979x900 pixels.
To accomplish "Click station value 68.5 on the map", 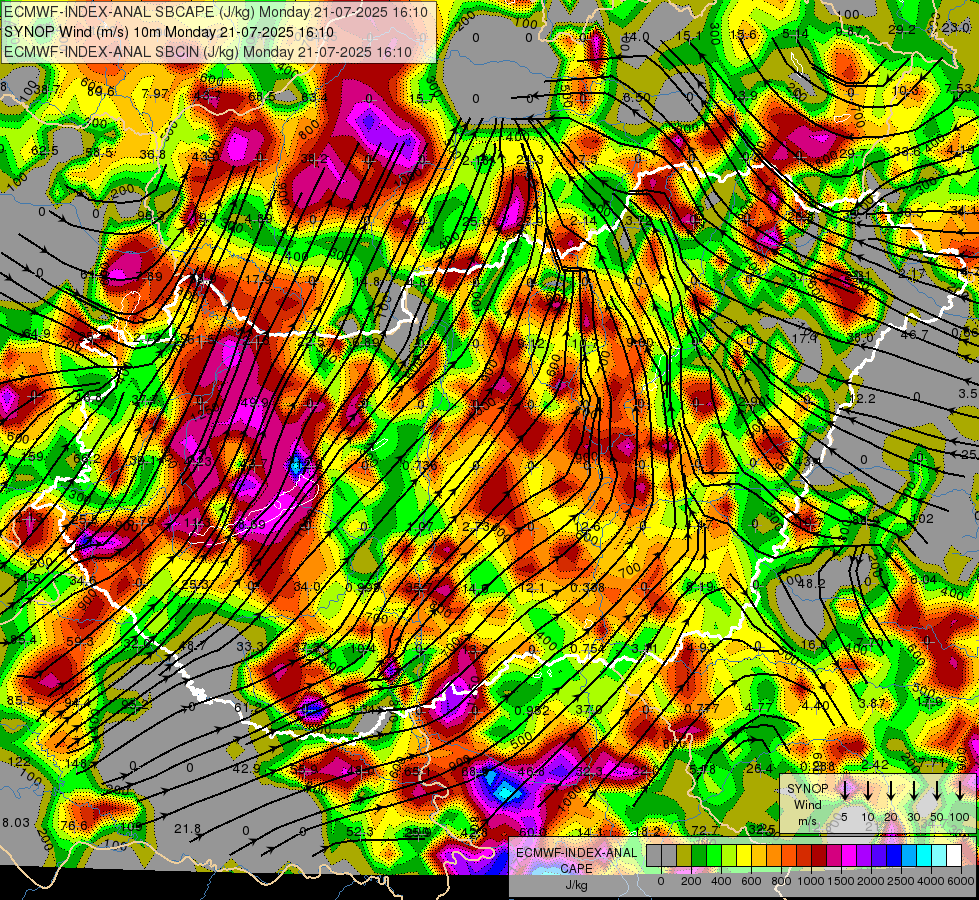I will (x=262, y=97).
